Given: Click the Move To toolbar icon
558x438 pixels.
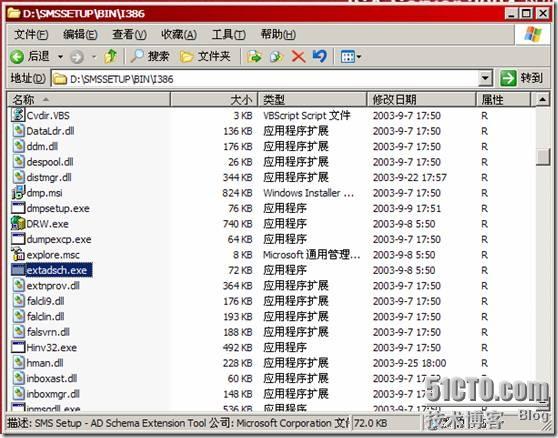Looking at the screenshot, I should tap(254, 57).
